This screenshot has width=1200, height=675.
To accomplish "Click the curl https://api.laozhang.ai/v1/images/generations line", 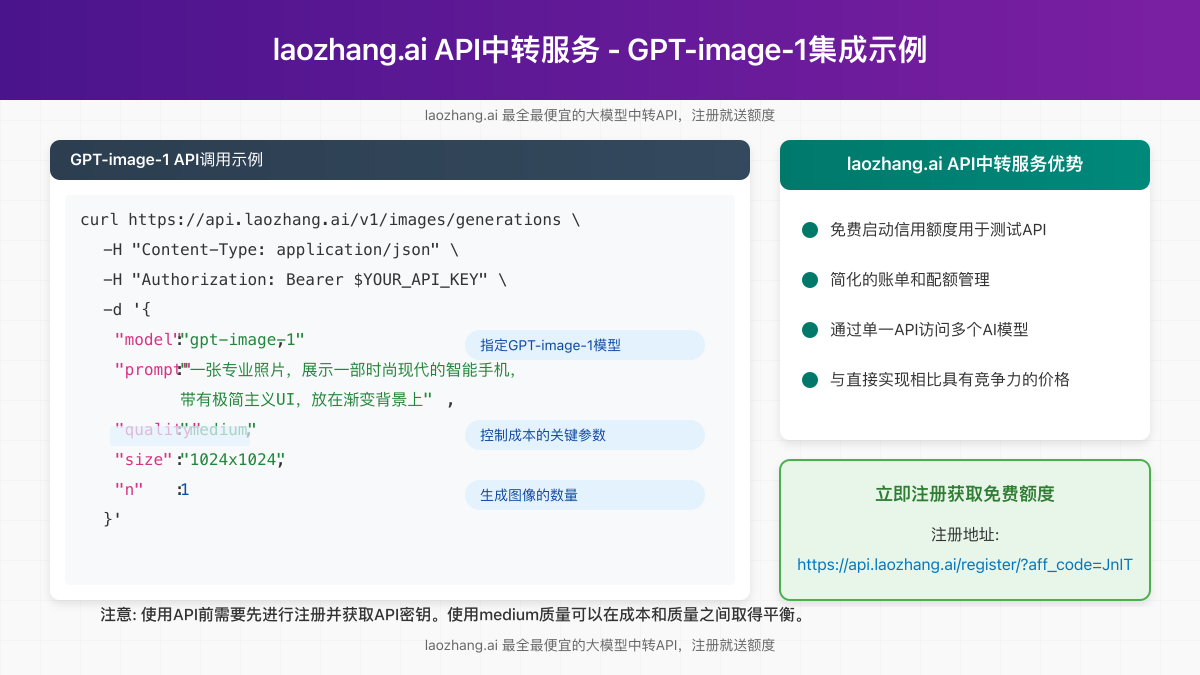I will point(330,220).
